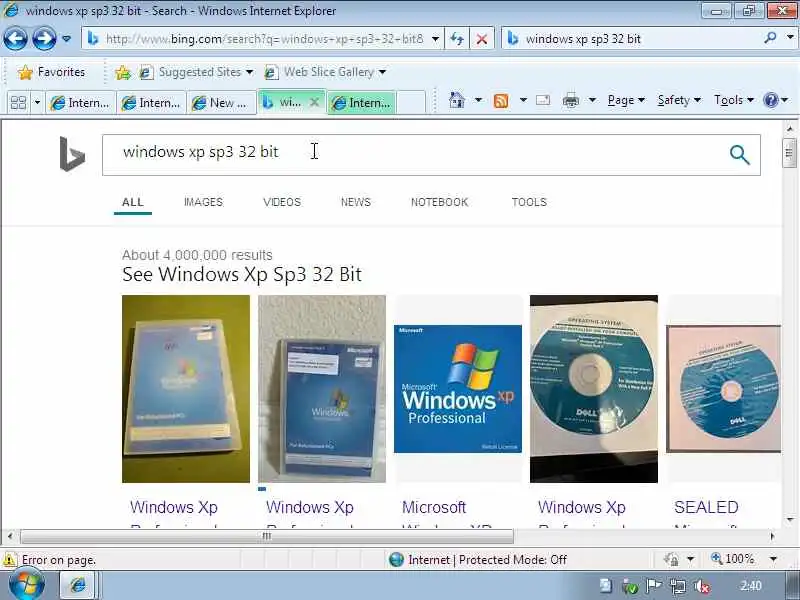Click the toolbar search magnifier icon
800x600 pixels.
770,38
